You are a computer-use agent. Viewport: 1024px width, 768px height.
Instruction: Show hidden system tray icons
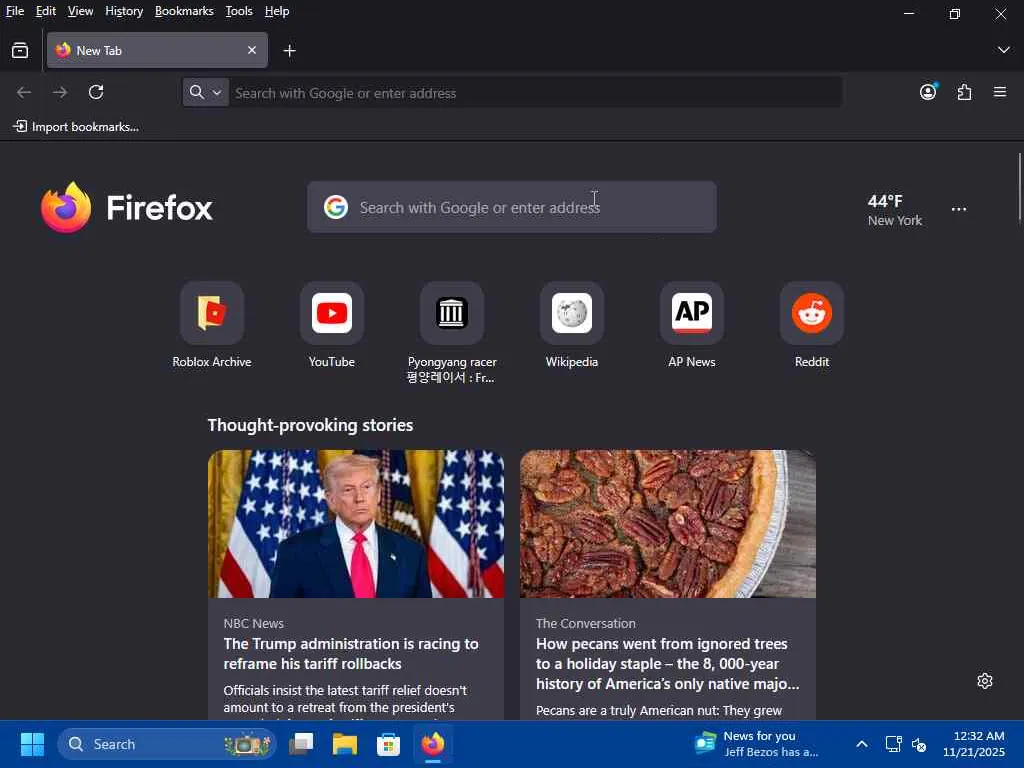pyautogui.click(x=861, y=744)
